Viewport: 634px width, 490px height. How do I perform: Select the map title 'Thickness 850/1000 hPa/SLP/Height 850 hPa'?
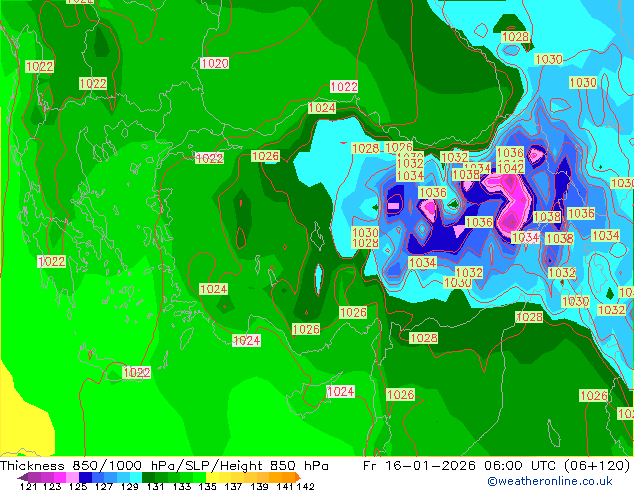click(164, 466)
